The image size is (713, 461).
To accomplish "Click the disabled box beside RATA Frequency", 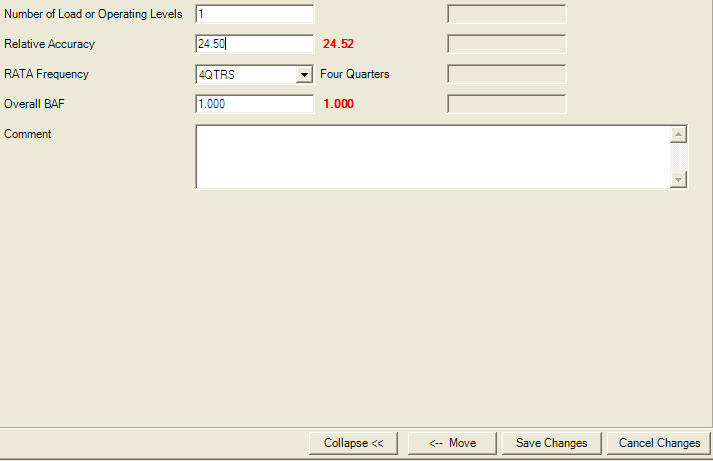I will 507,74.
